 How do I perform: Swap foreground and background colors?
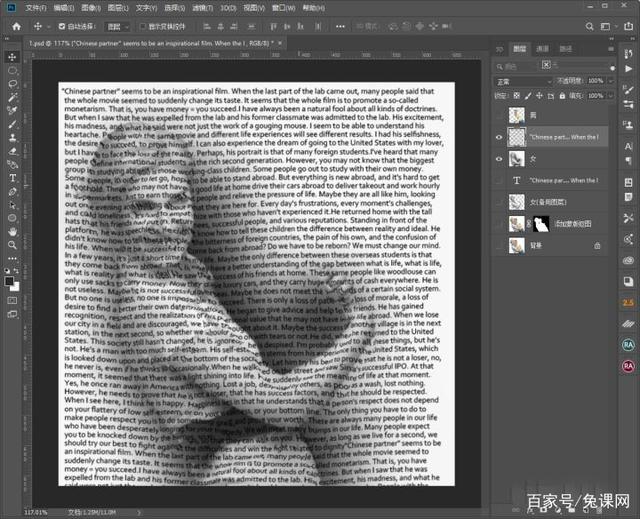point(17,271)
